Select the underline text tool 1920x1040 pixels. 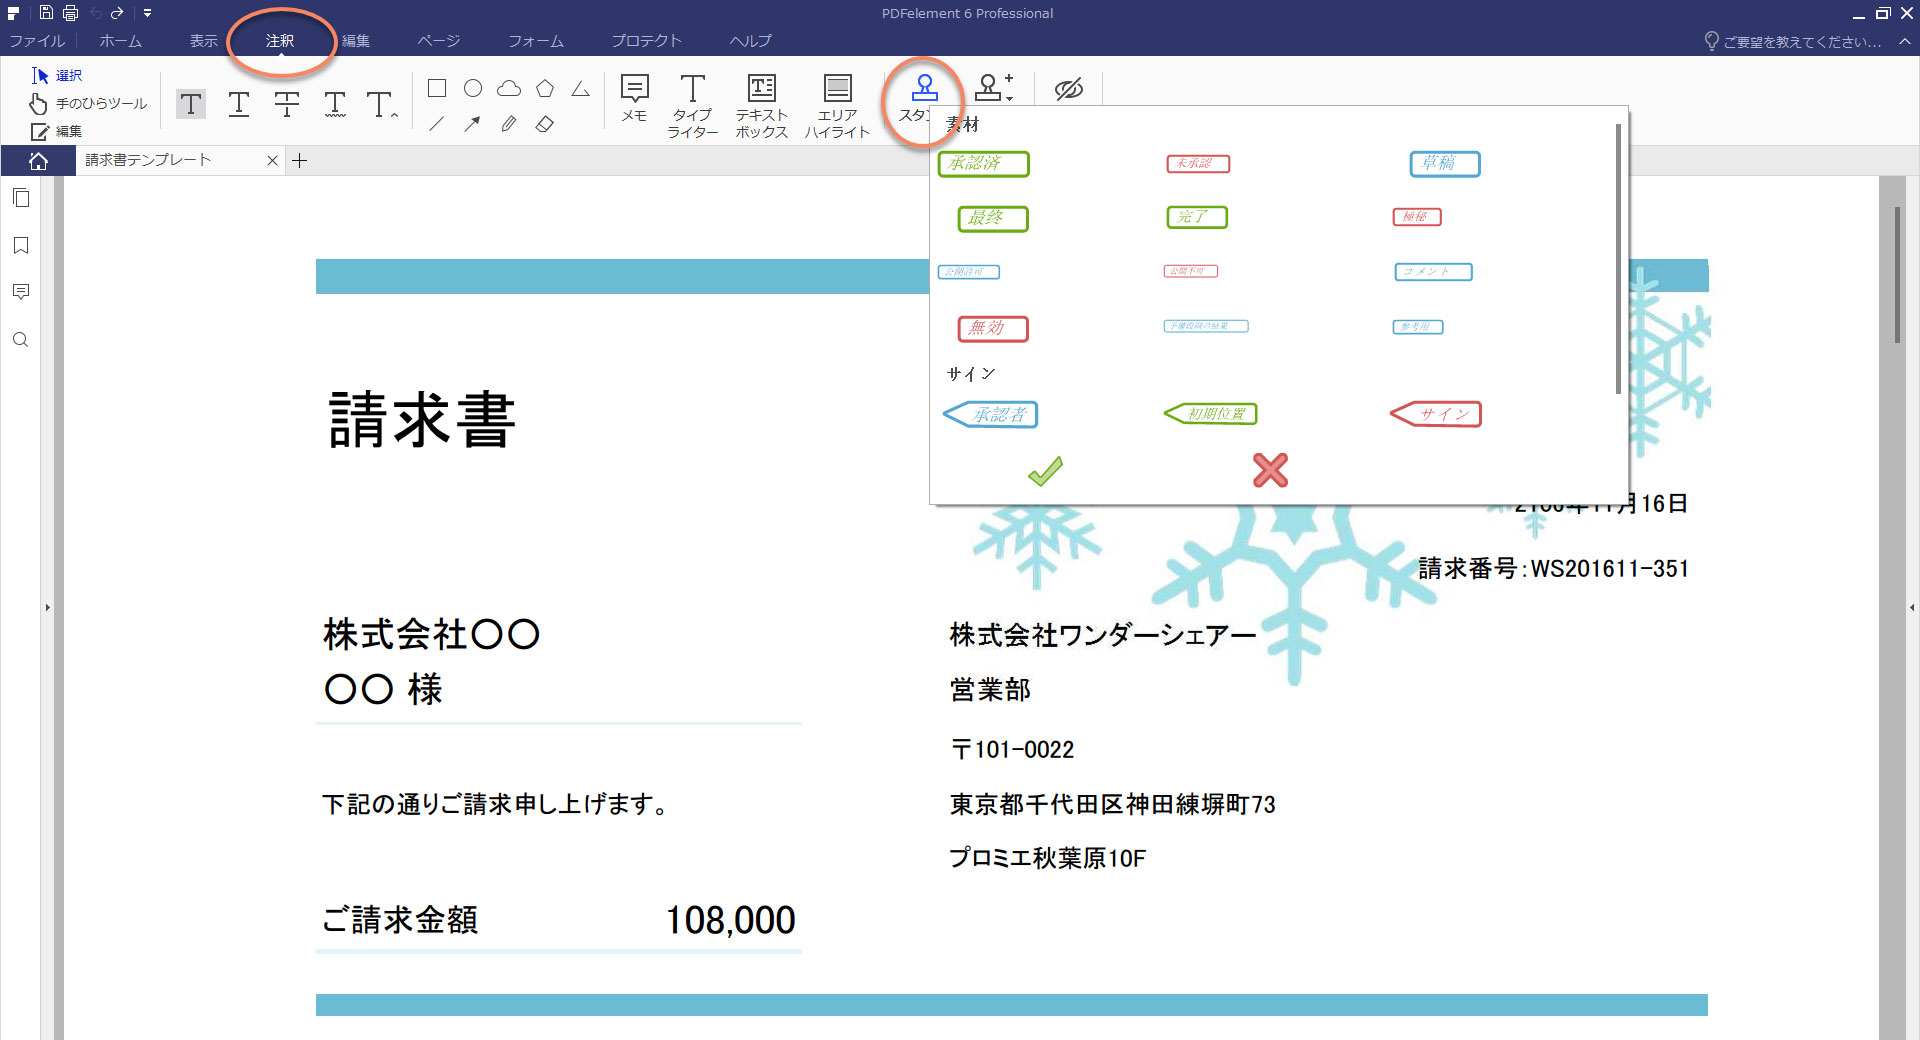[x=239, y=104]
